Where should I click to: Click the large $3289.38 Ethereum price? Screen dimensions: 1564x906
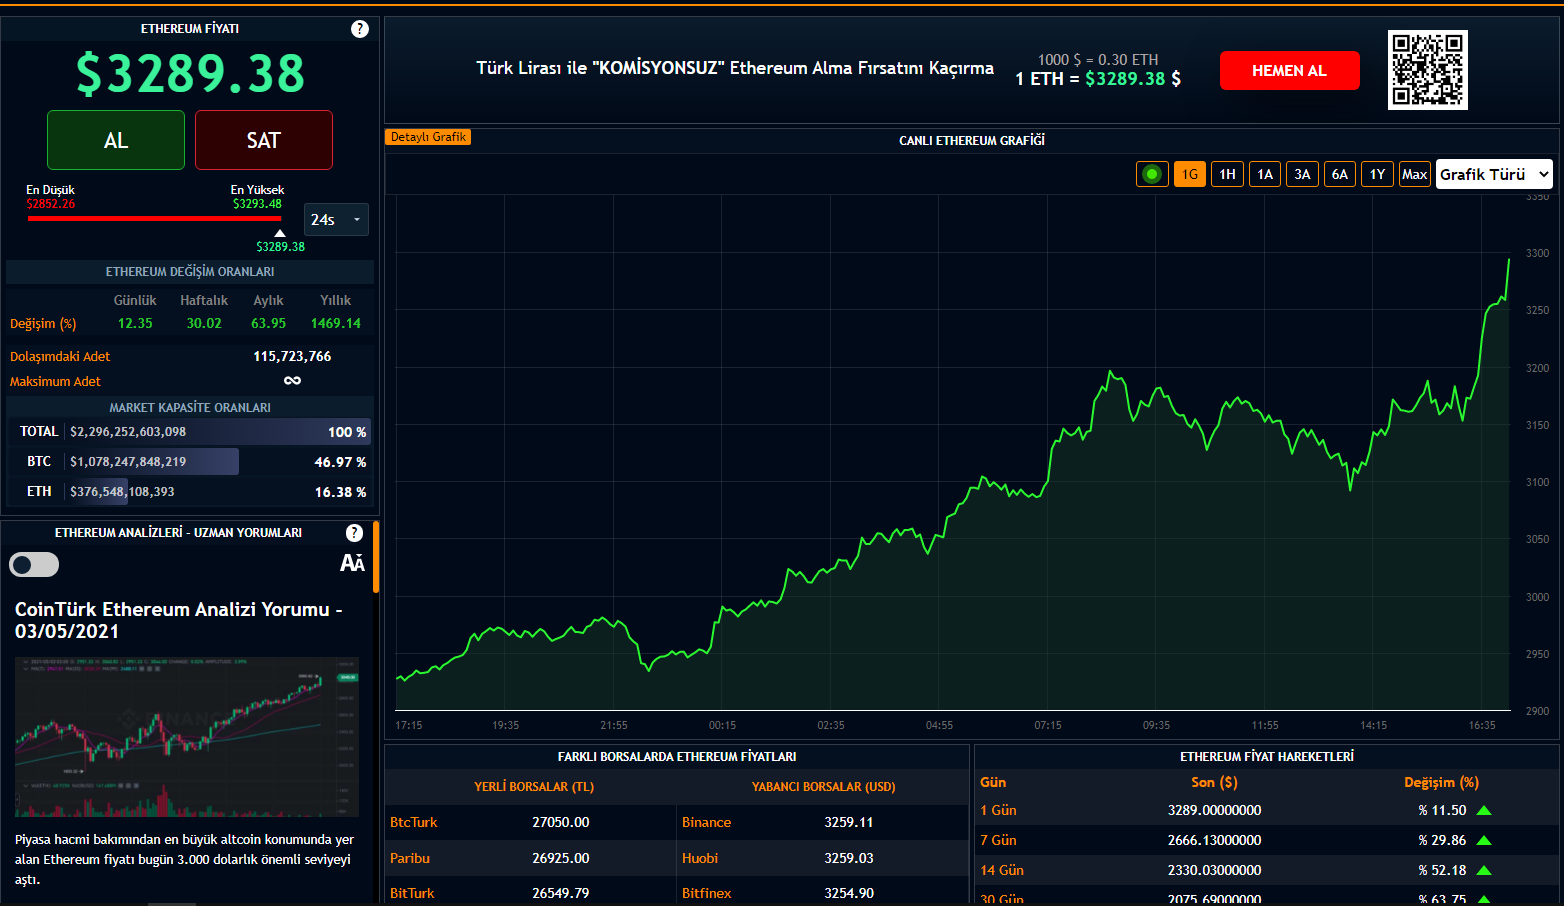pyautogui.click(x=190, y=74)
